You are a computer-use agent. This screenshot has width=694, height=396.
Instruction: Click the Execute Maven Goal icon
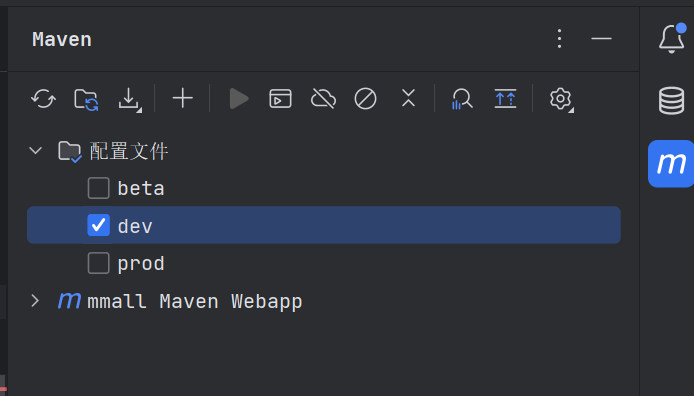point(281,99)
